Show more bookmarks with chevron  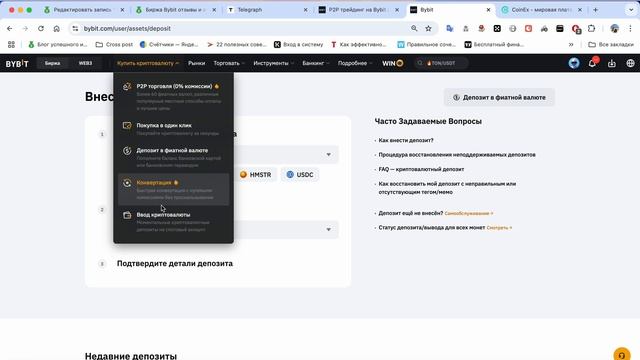tap(571, 44)
